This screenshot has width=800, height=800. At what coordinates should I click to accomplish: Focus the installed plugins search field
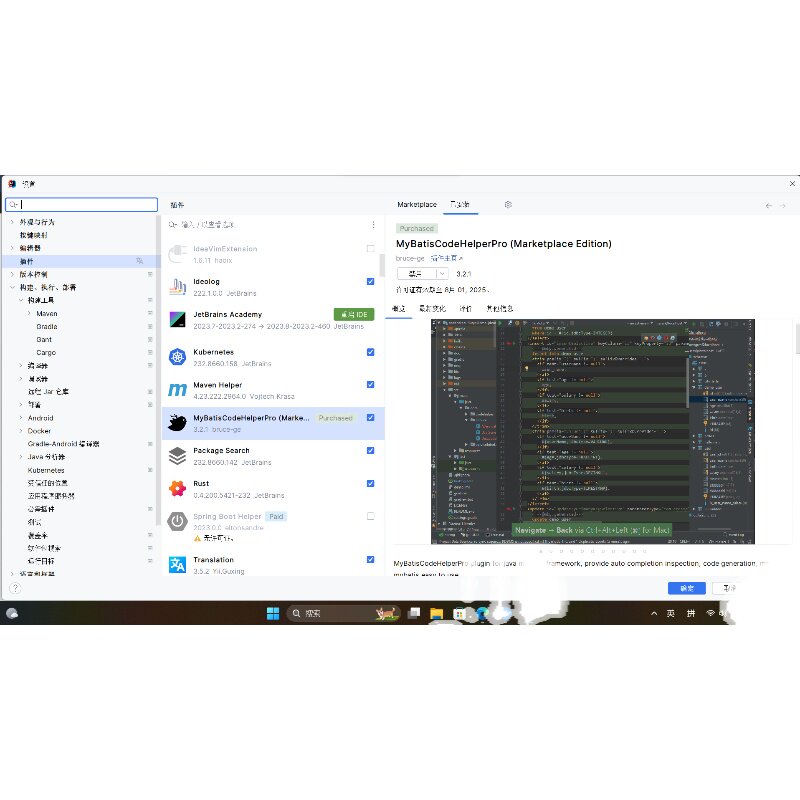(x=268, y=224)
